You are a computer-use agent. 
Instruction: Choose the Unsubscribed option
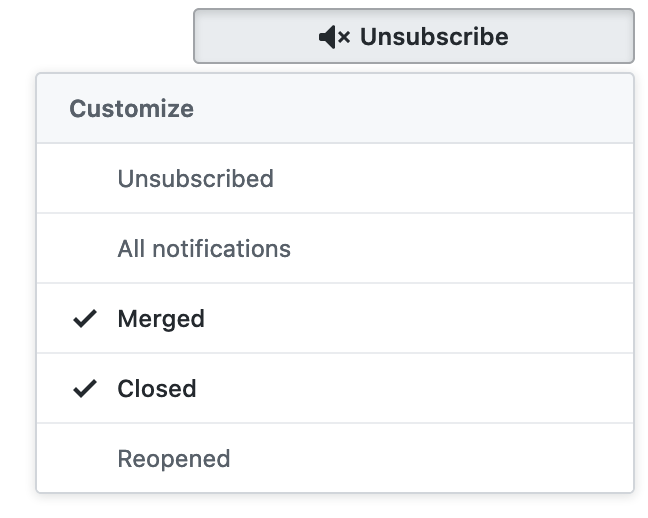195,179
